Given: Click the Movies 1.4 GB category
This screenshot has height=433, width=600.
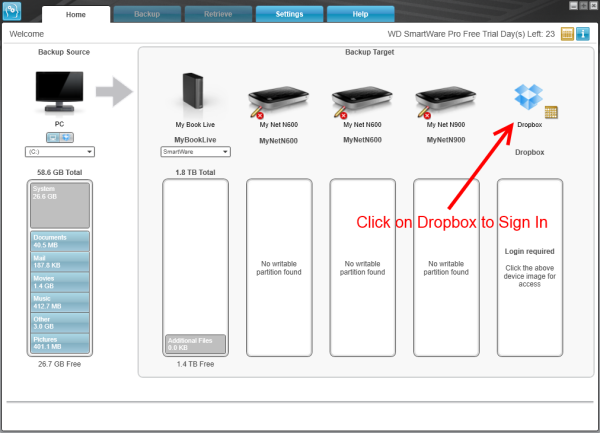Looking at the screenshot, I should (60, 282).
